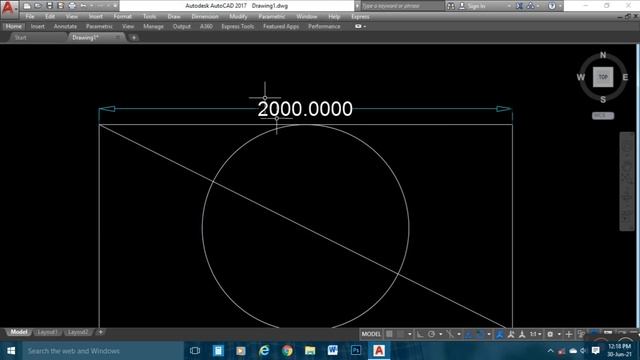
Task: Click the Photoshop taskbar icon
Action: pos(356,351)
